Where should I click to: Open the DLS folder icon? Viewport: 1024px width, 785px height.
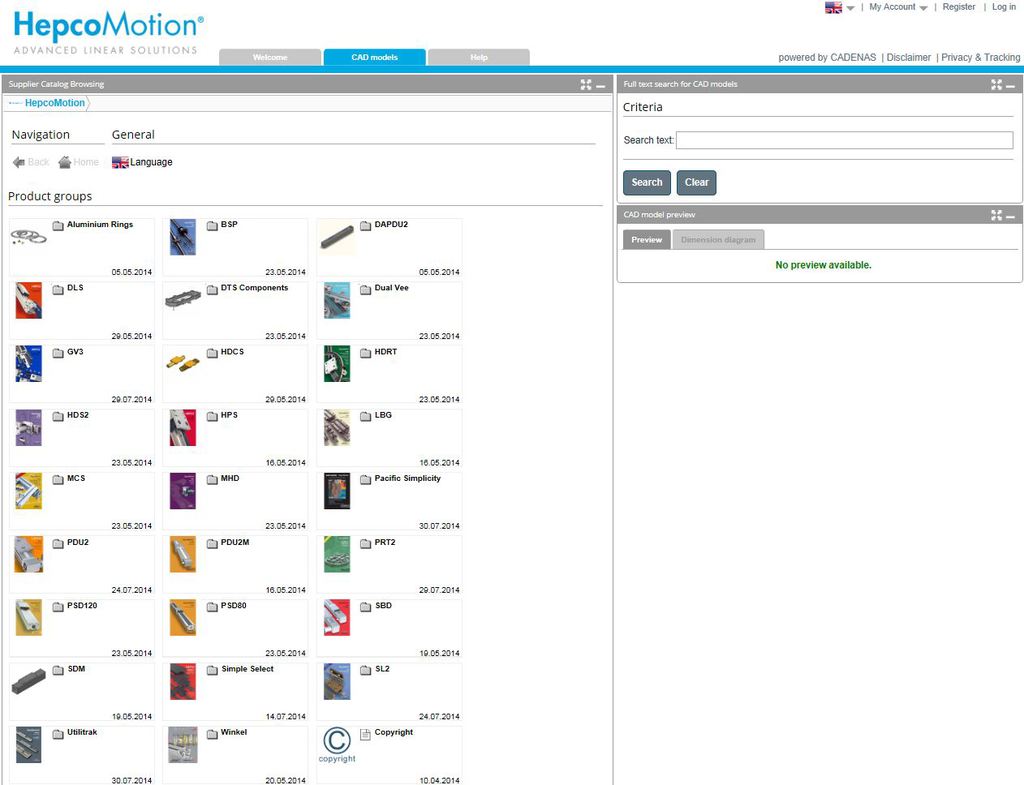[x=58, y=289]
